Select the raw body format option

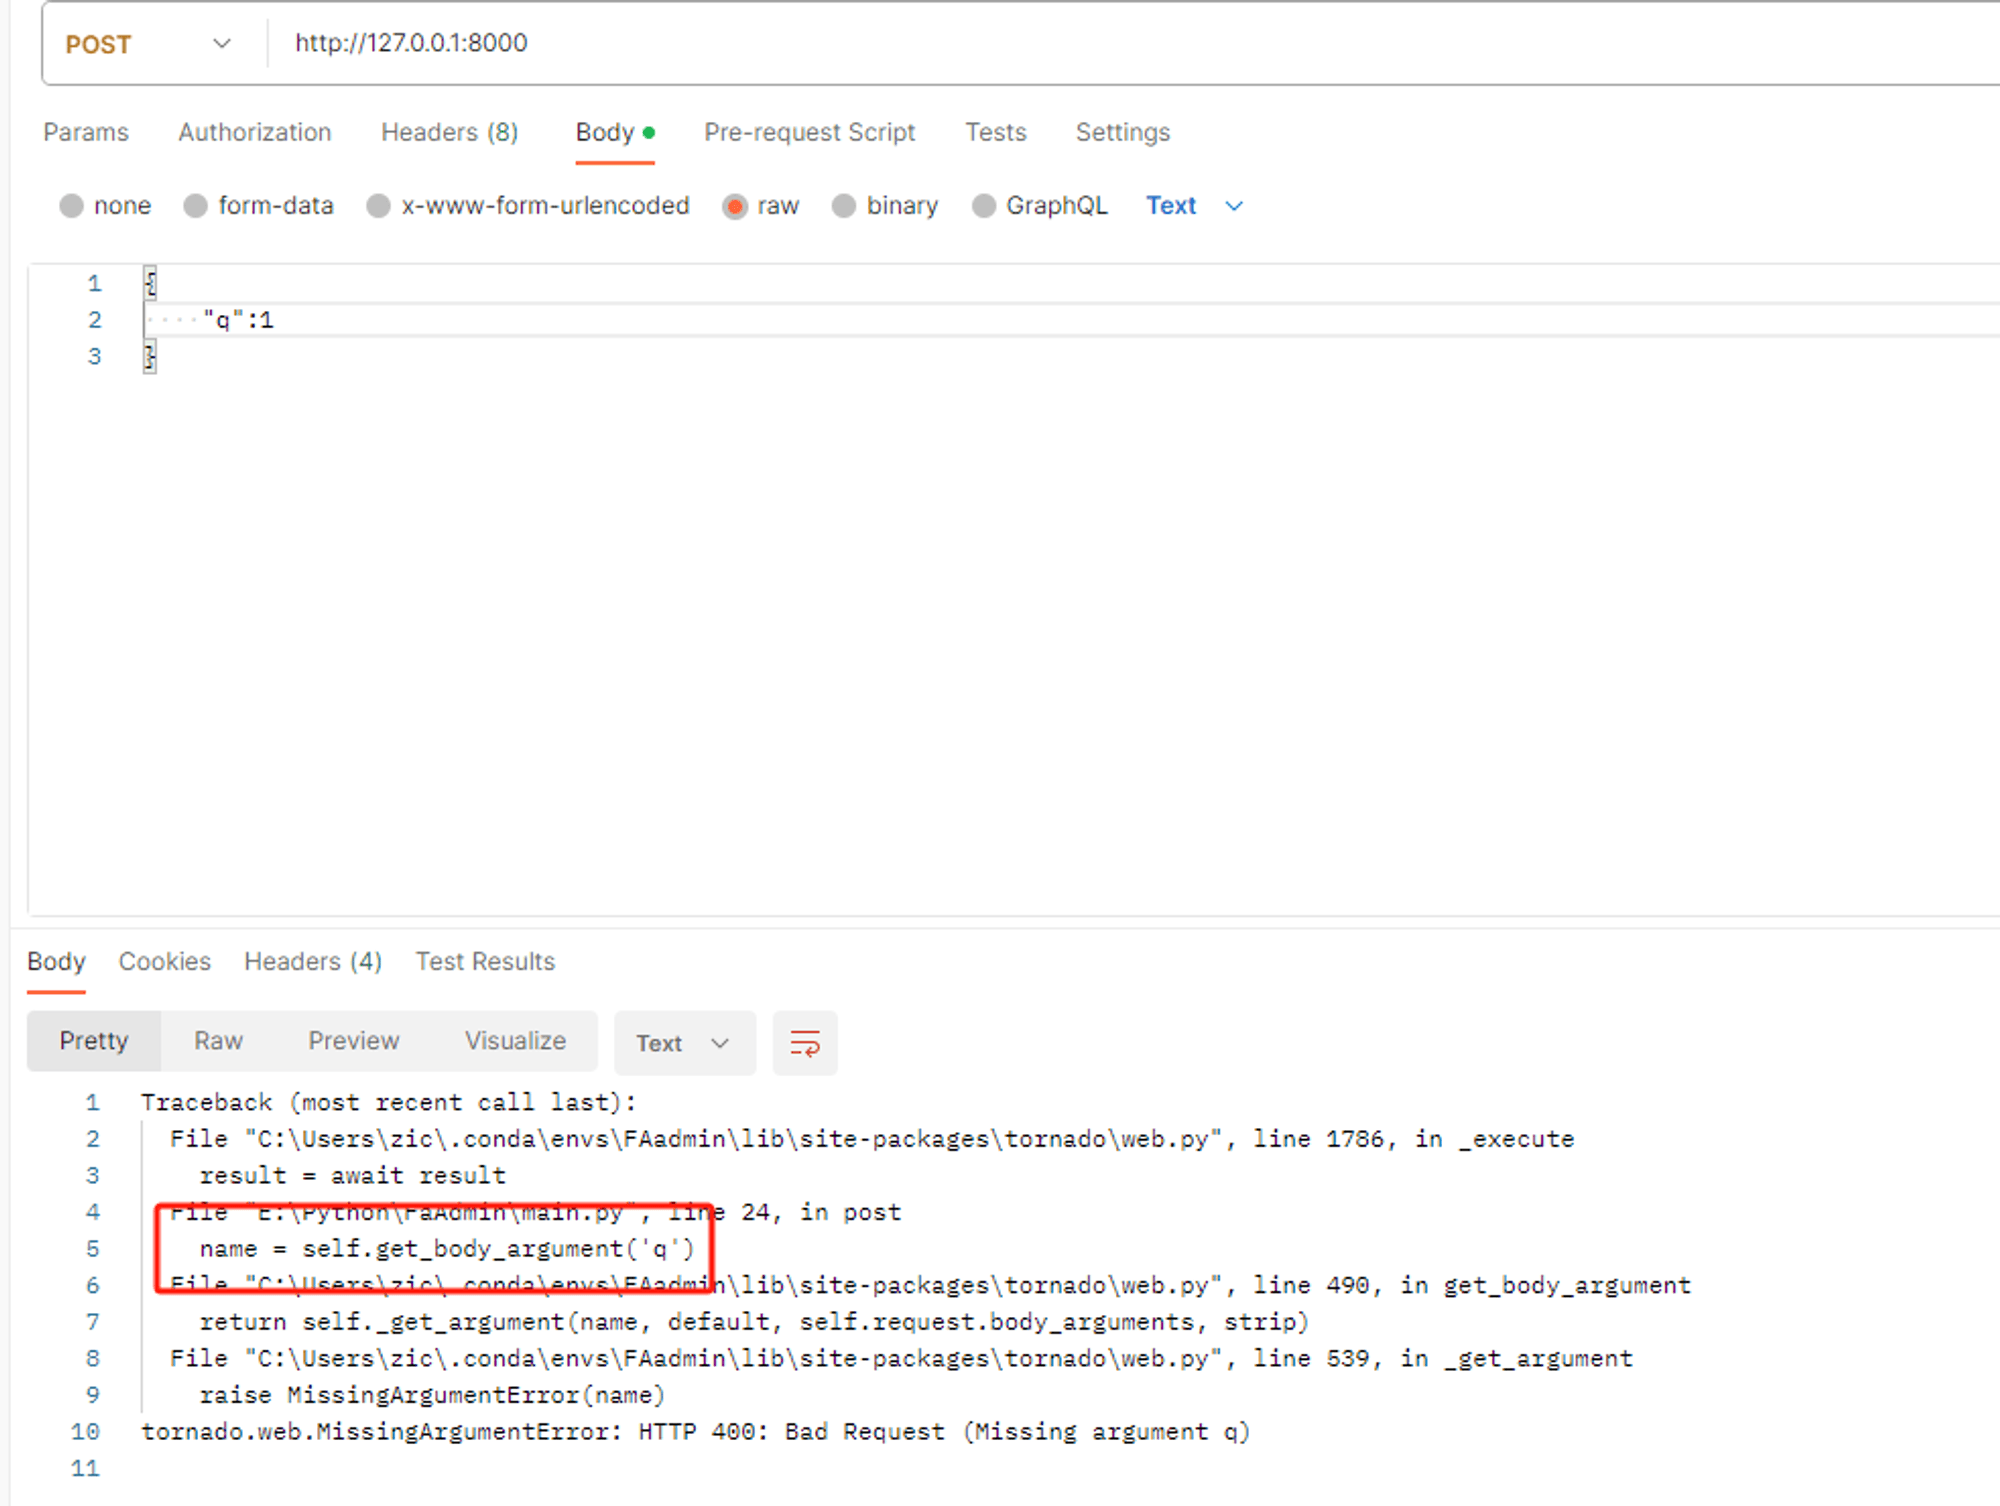pyautogui.click(x=737, y=206)
